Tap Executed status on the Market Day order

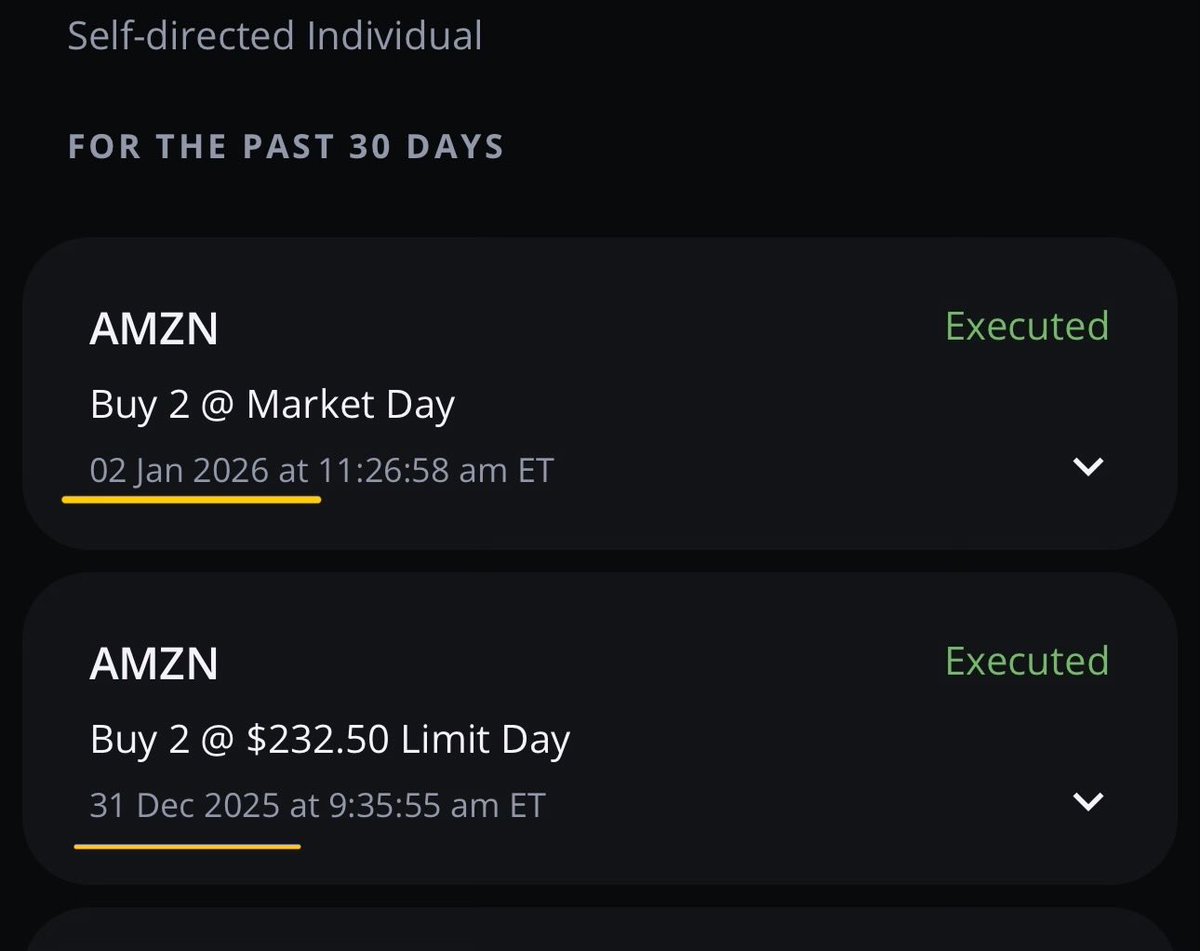(1027, 326)
